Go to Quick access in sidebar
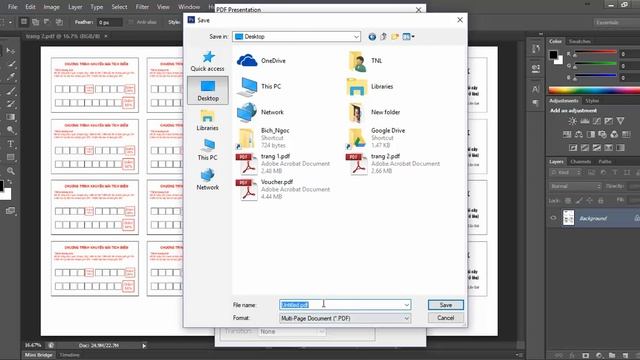Screen dimensions: 640x360 [207, 61]
